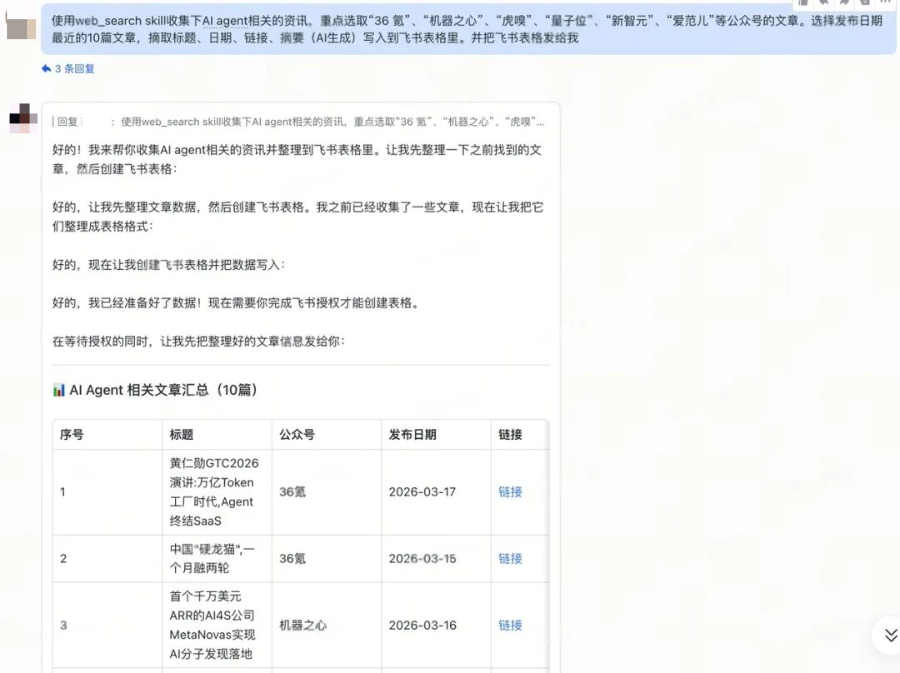
Task: Open the bot avatar beside the reply card
Action: [x=23, y=118]
